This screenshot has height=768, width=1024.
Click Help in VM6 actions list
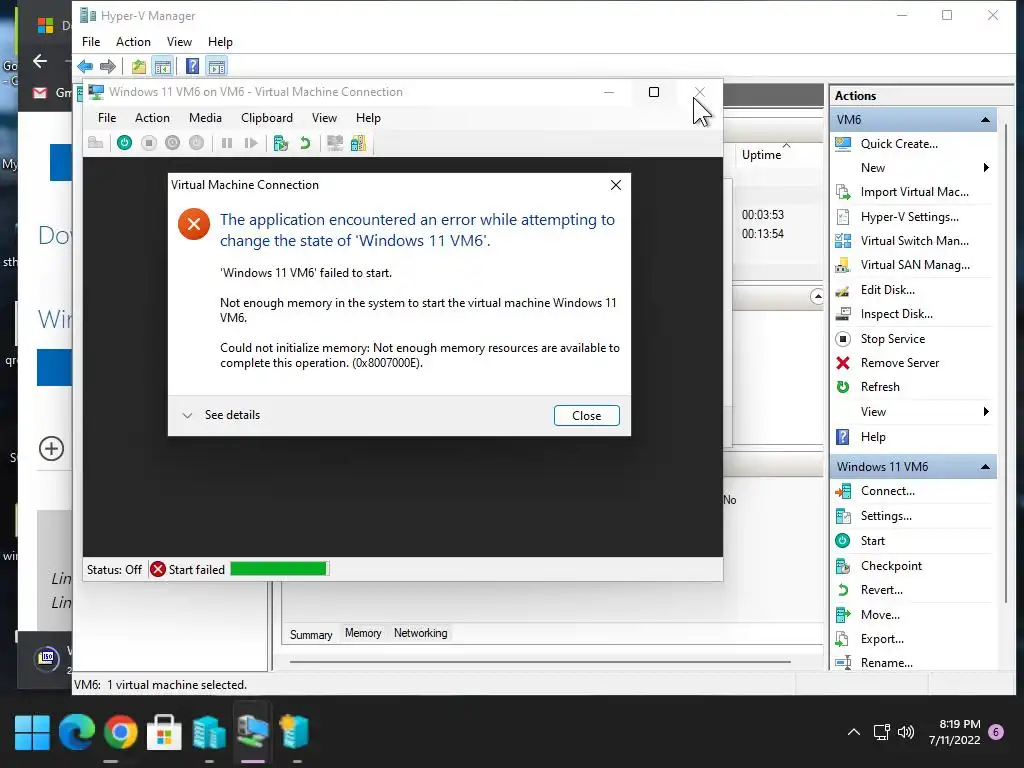[872, 437]
